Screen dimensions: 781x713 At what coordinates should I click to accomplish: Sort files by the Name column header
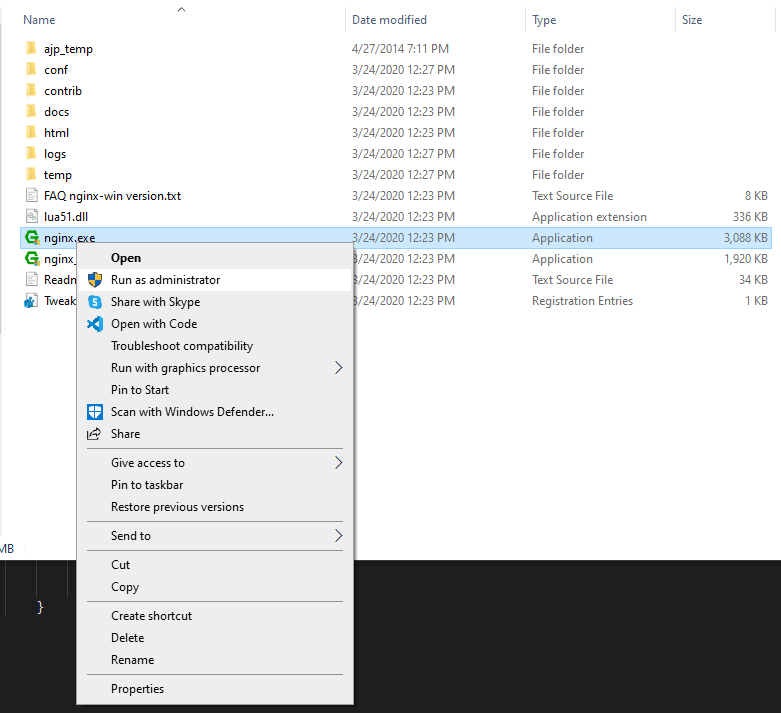(x=39, y=20)
